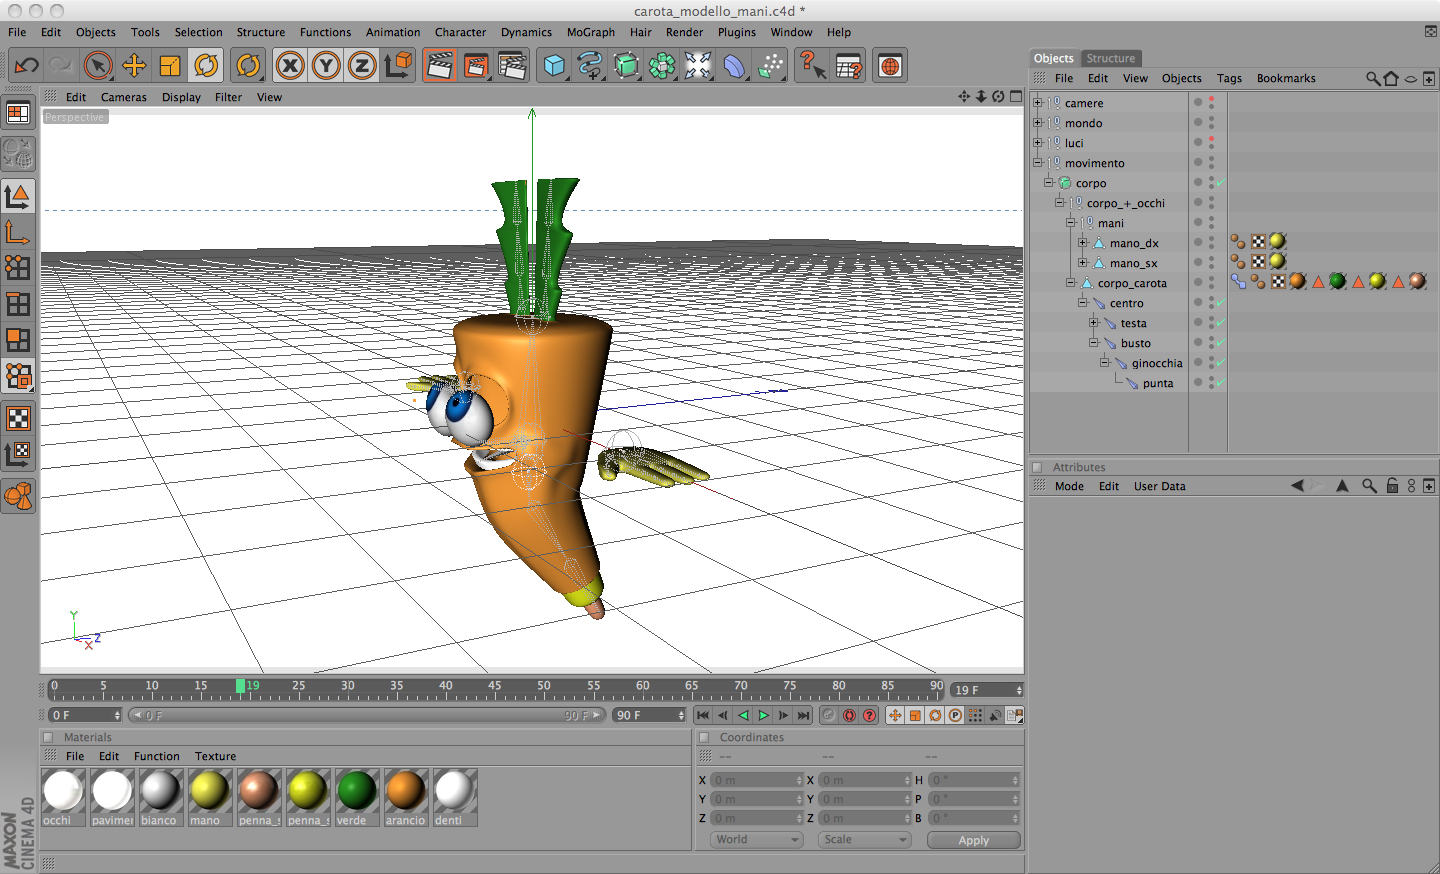This screenshot has width=1440, height=874.
Task: Toggle the visibility dot for the luci object
Action: (1211, 138)
